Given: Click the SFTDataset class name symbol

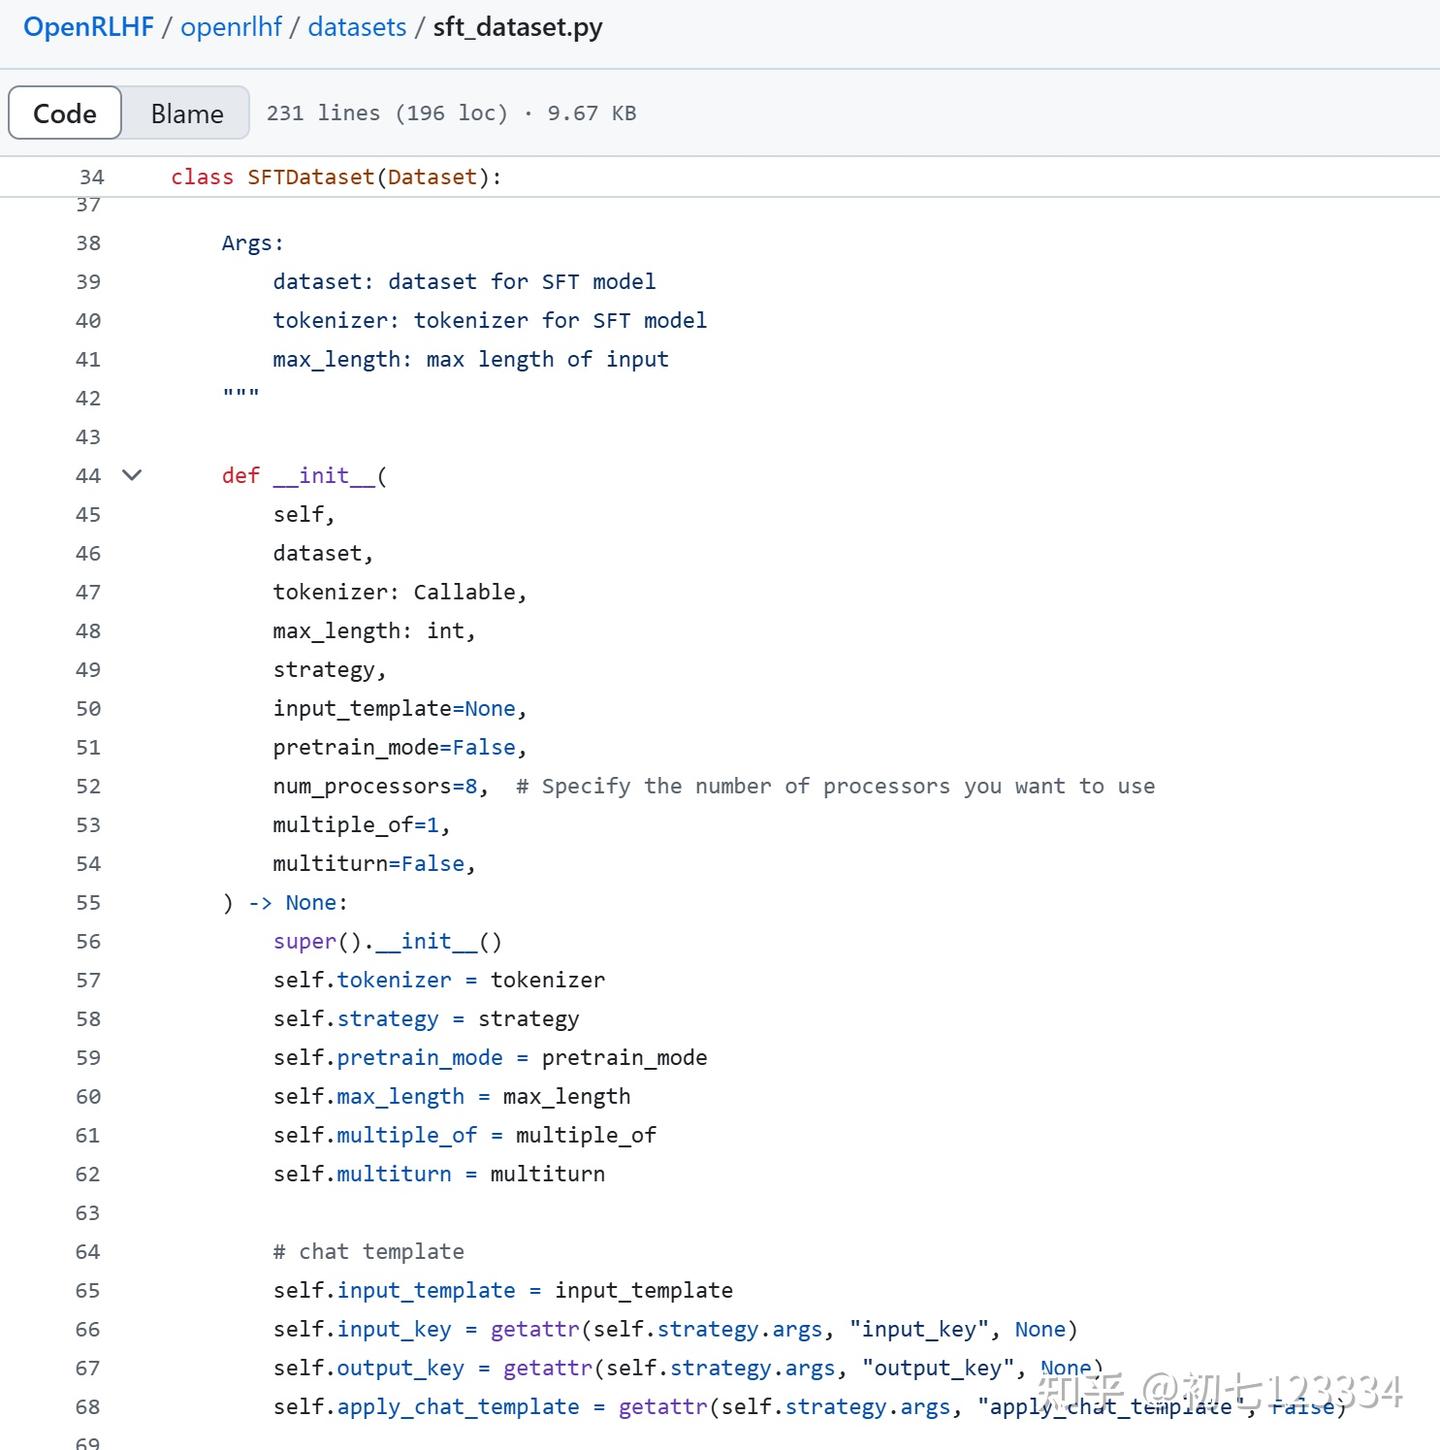Looking at the screenshot, I should click(x=310, y=177).
